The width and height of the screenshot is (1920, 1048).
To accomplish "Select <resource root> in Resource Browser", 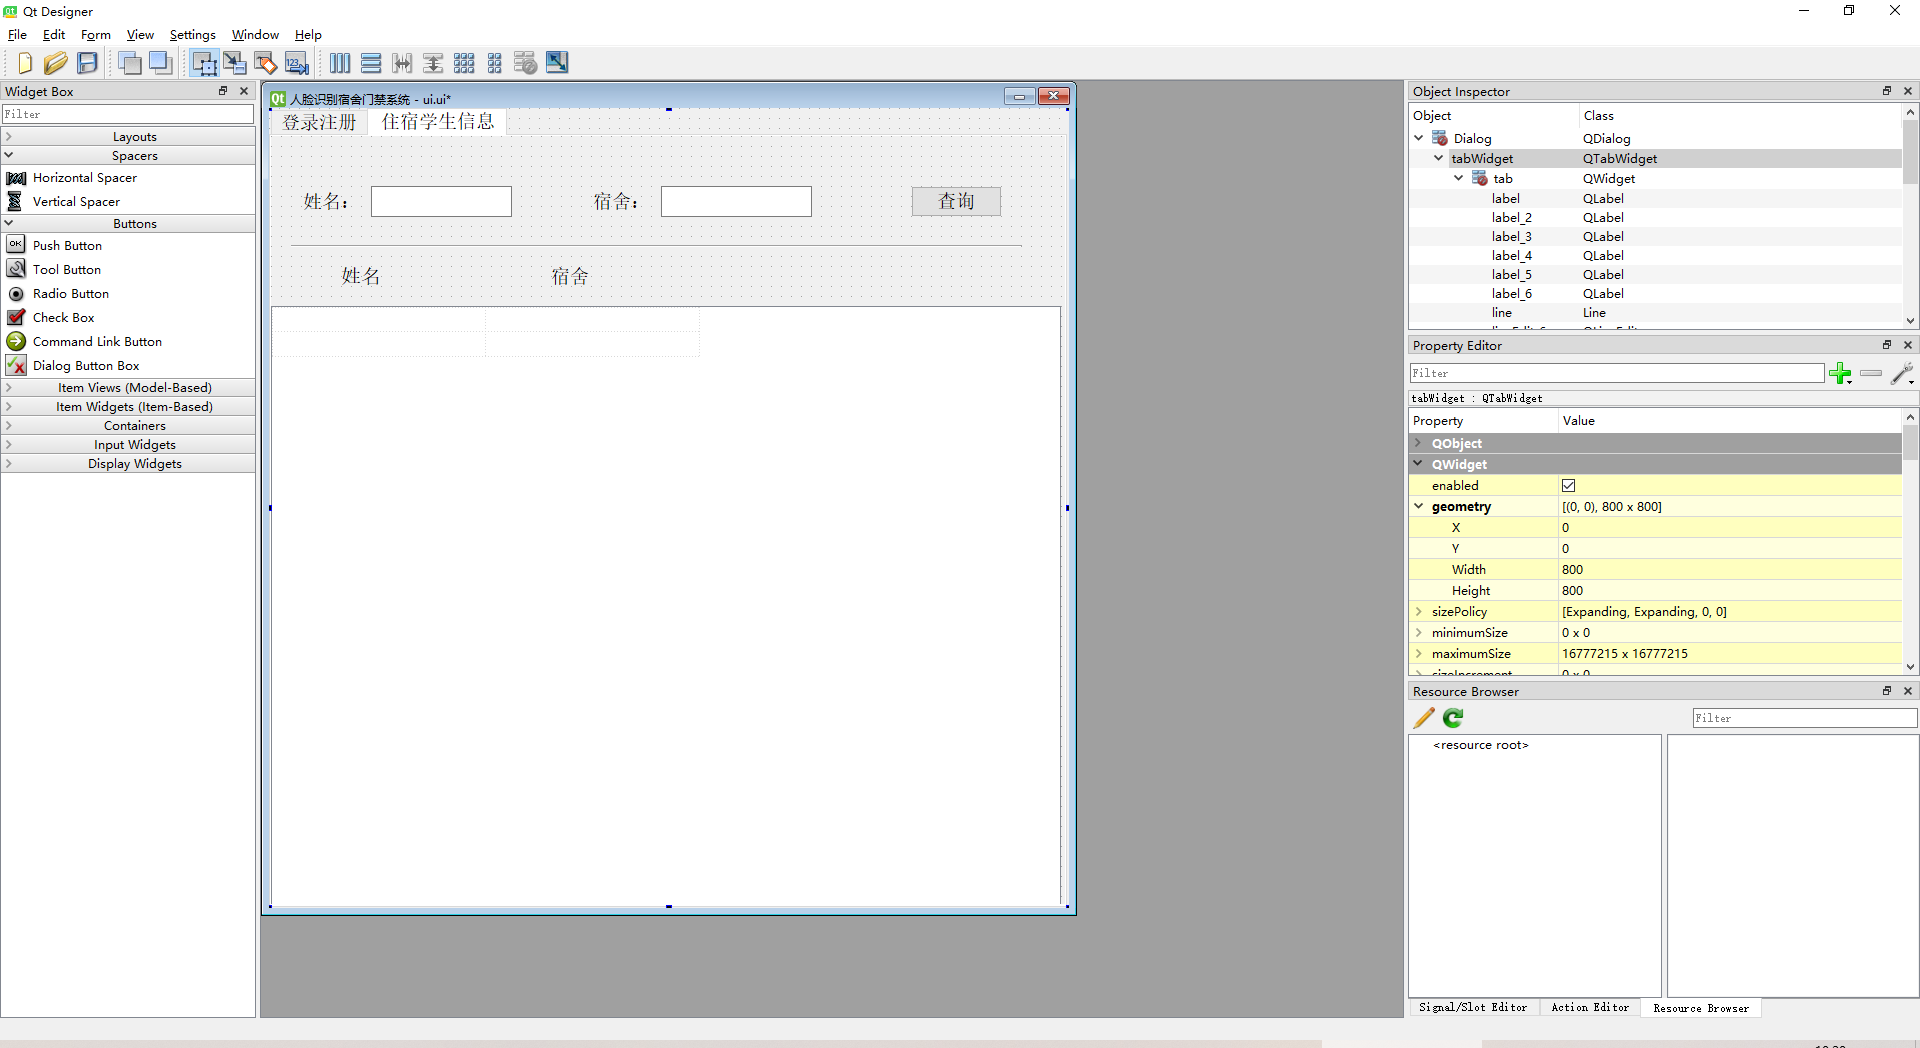I will coord(1481,745).
